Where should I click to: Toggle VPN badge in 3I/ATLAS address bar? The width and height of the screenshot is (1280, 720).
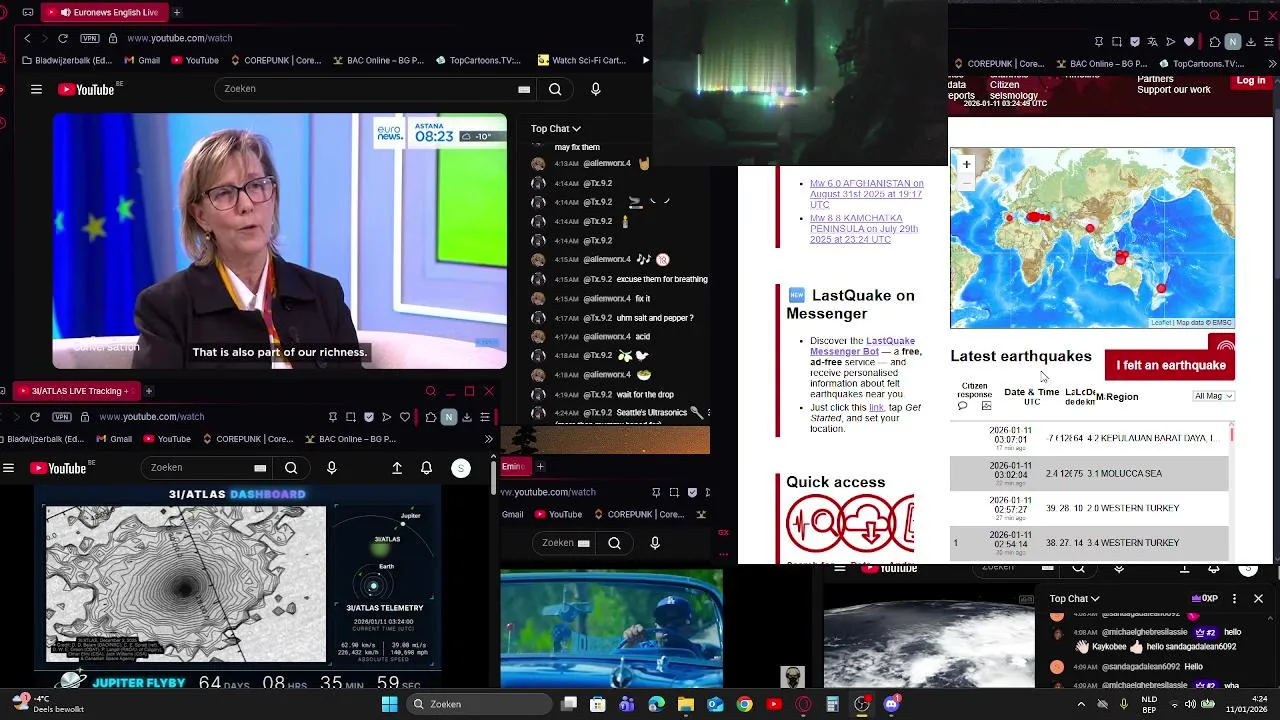62,417
